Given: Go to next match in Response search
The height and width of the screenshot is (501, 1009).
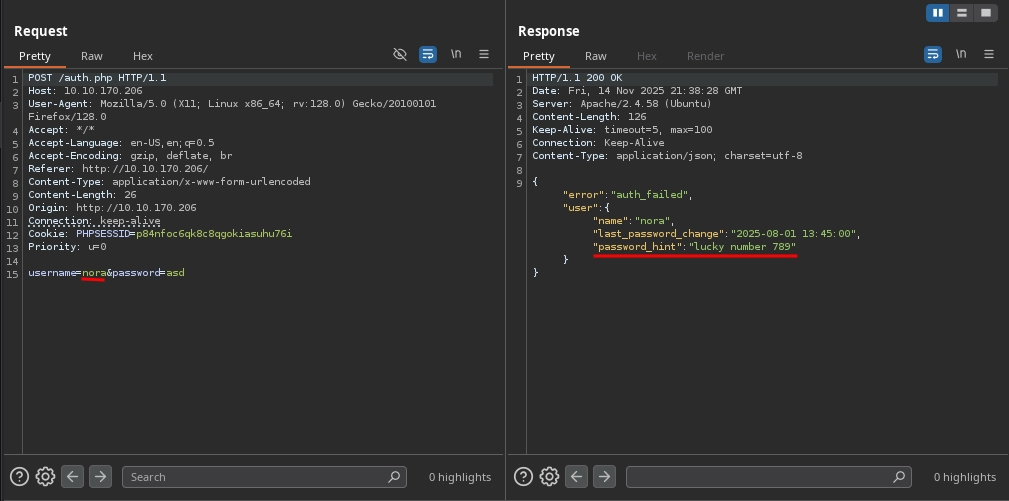Looking at the screenshot, I should [x=604, y=477].
